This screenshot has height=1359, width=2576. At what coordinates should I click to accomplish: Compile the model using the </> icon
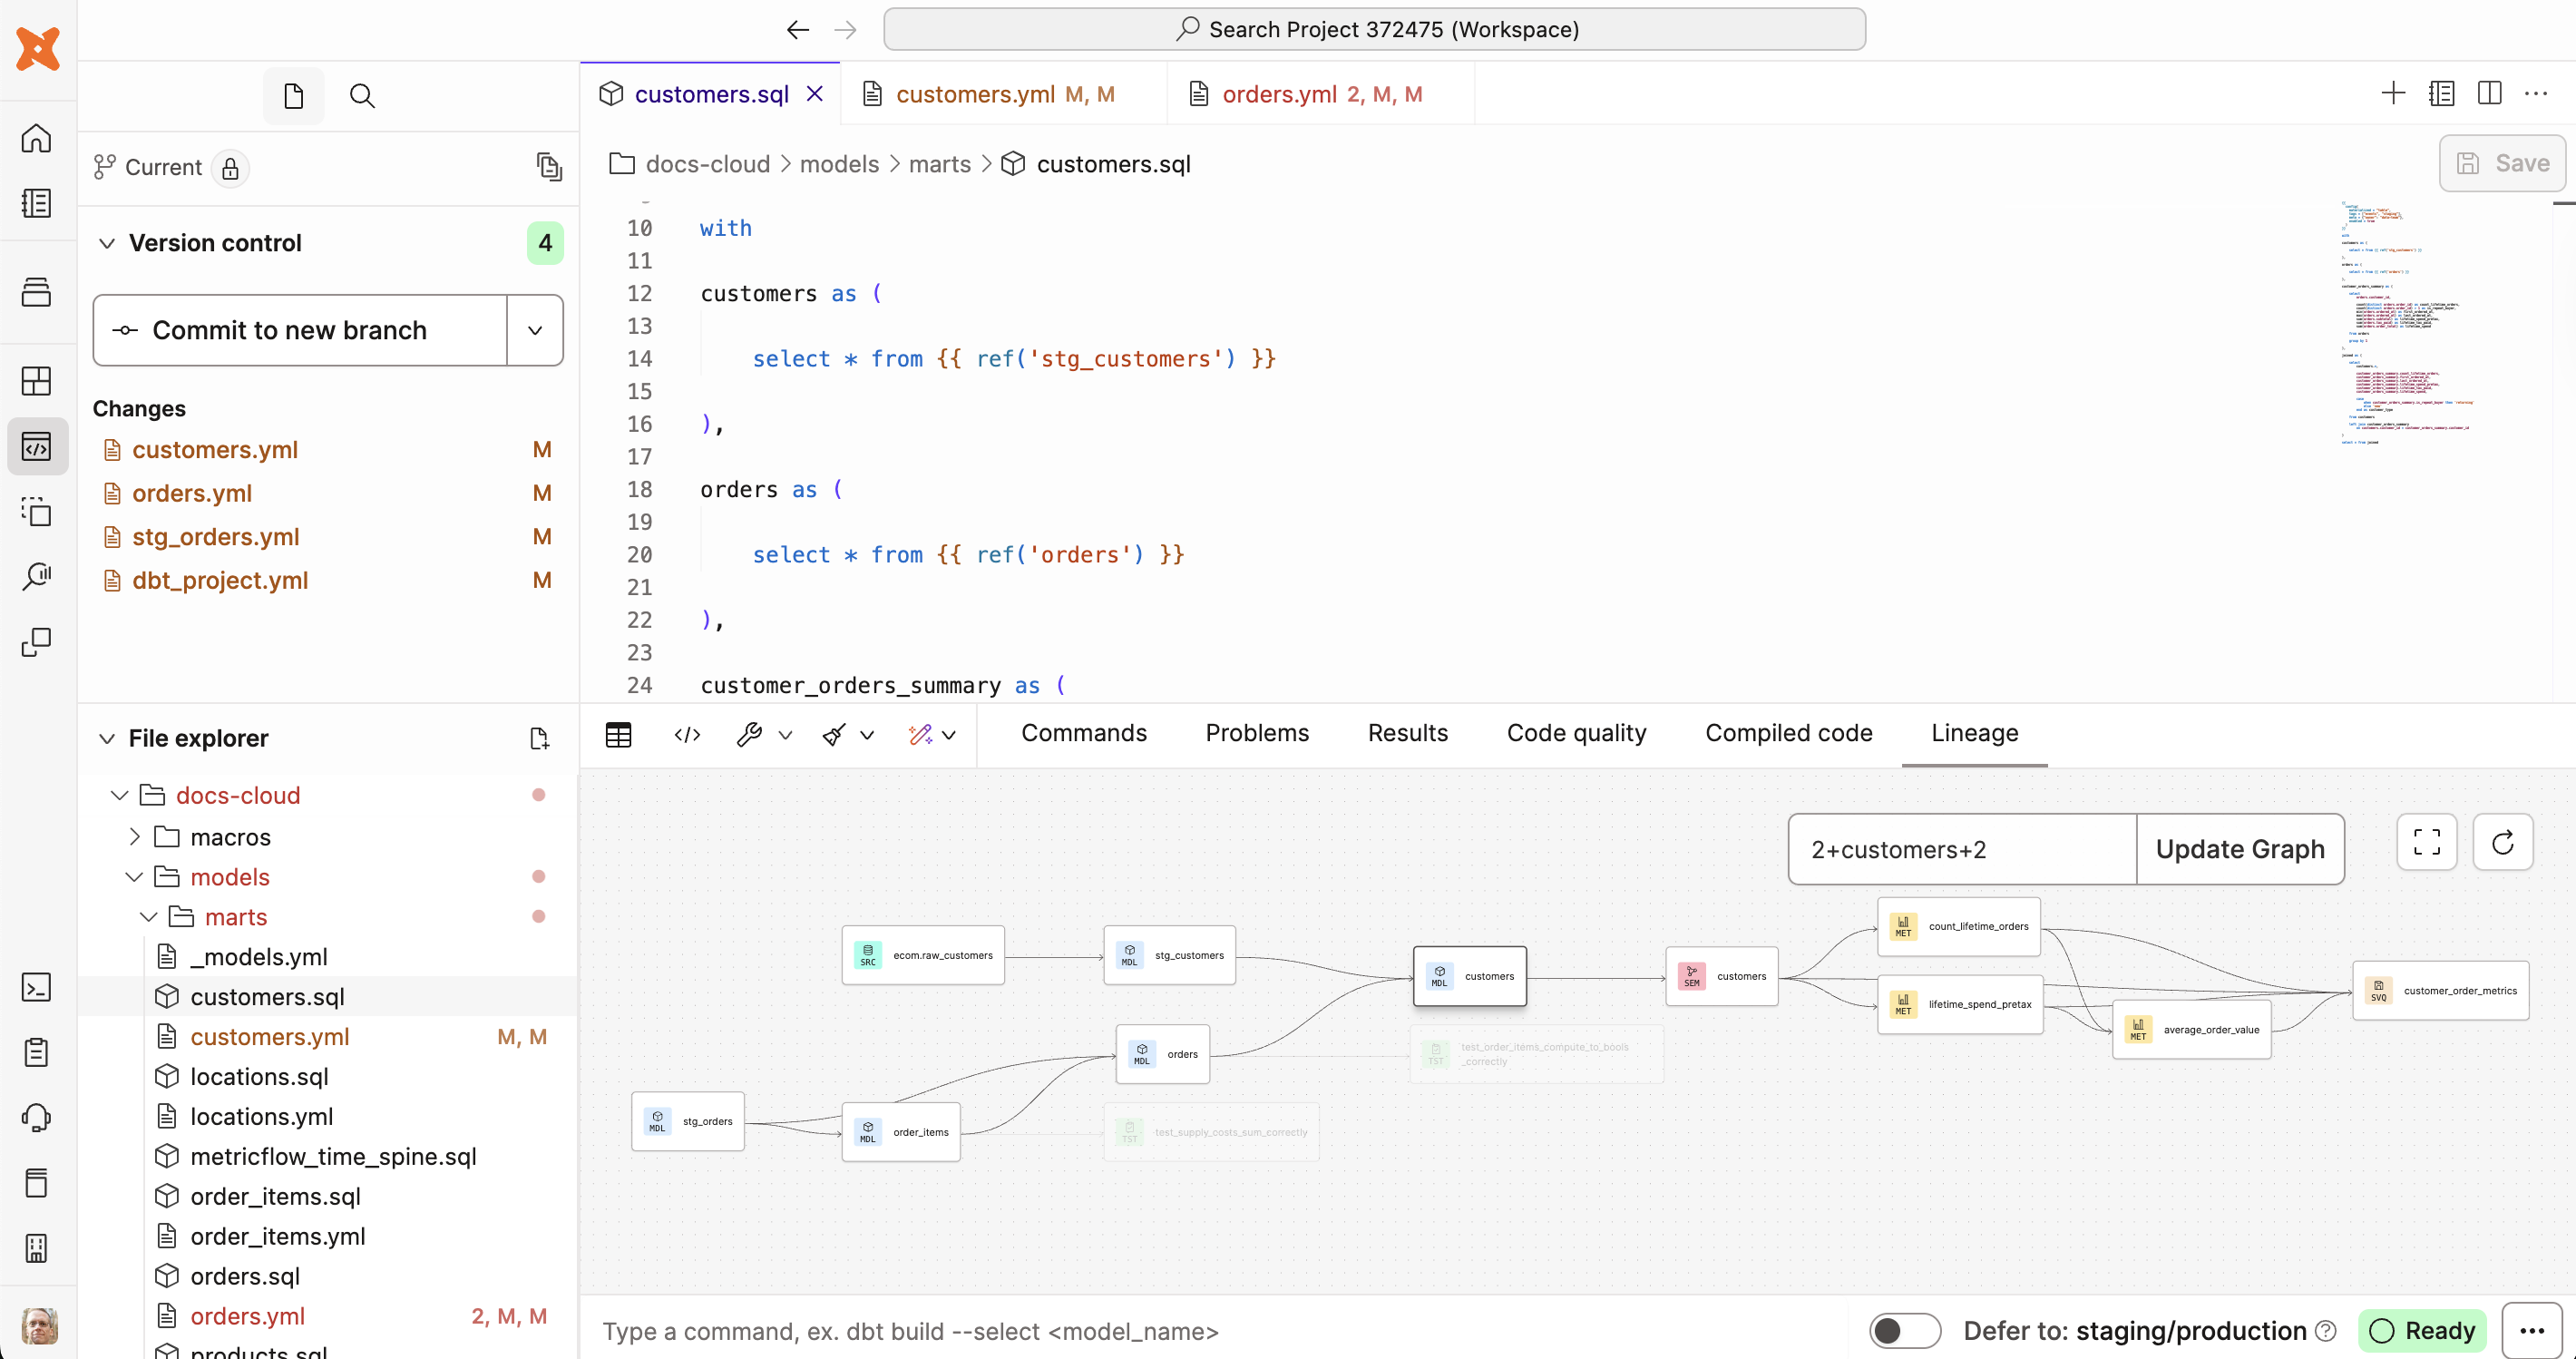tap(687, 735)
